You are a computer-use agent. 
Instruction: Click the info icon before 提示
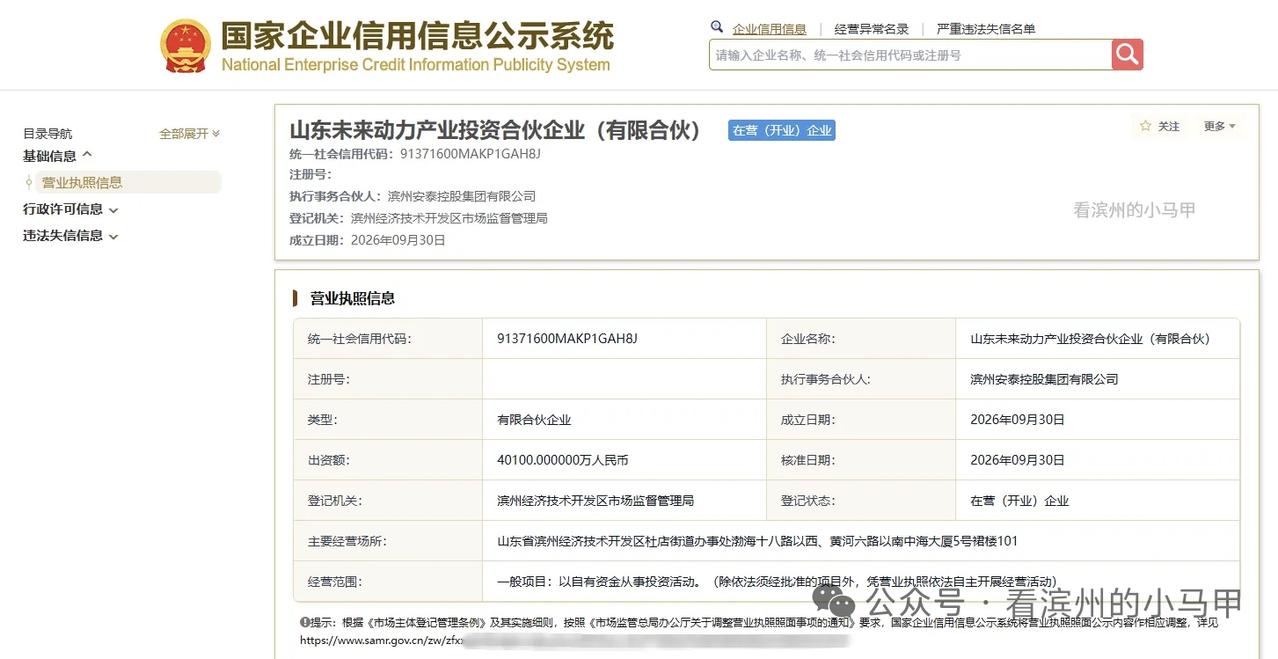pos(304,622)
